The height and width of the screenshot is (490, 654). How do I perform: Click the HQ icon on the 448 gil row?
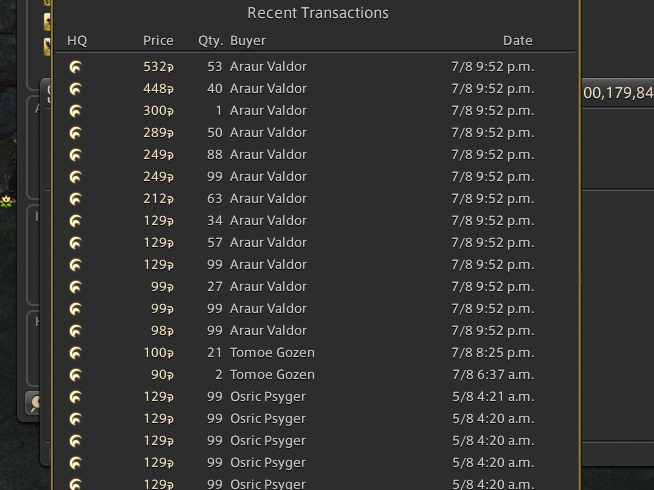[x=75, y=89]
